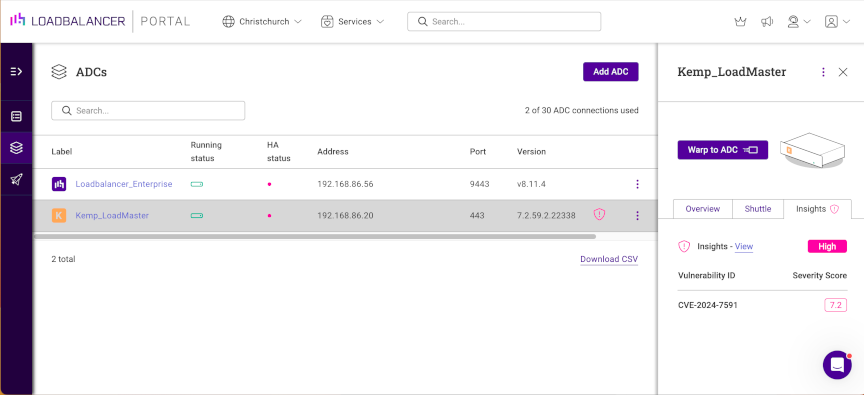Click the High severity badge
864x395 pixels.
(x=827, y=246)
